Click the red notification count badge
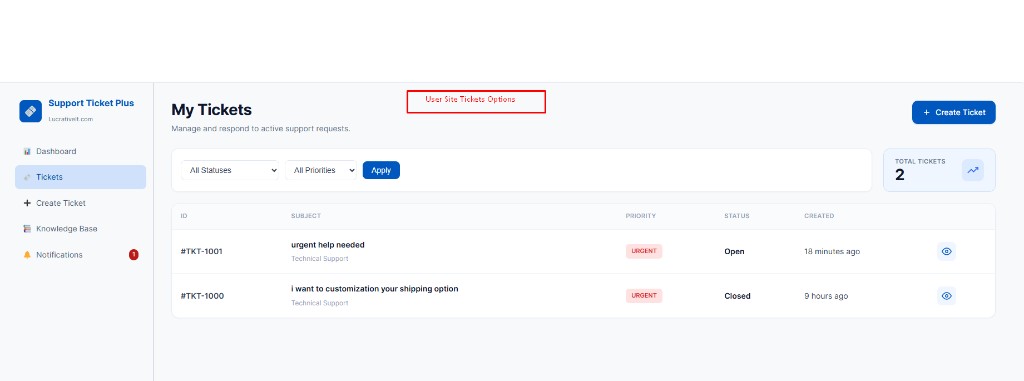 tap(133, 255)
